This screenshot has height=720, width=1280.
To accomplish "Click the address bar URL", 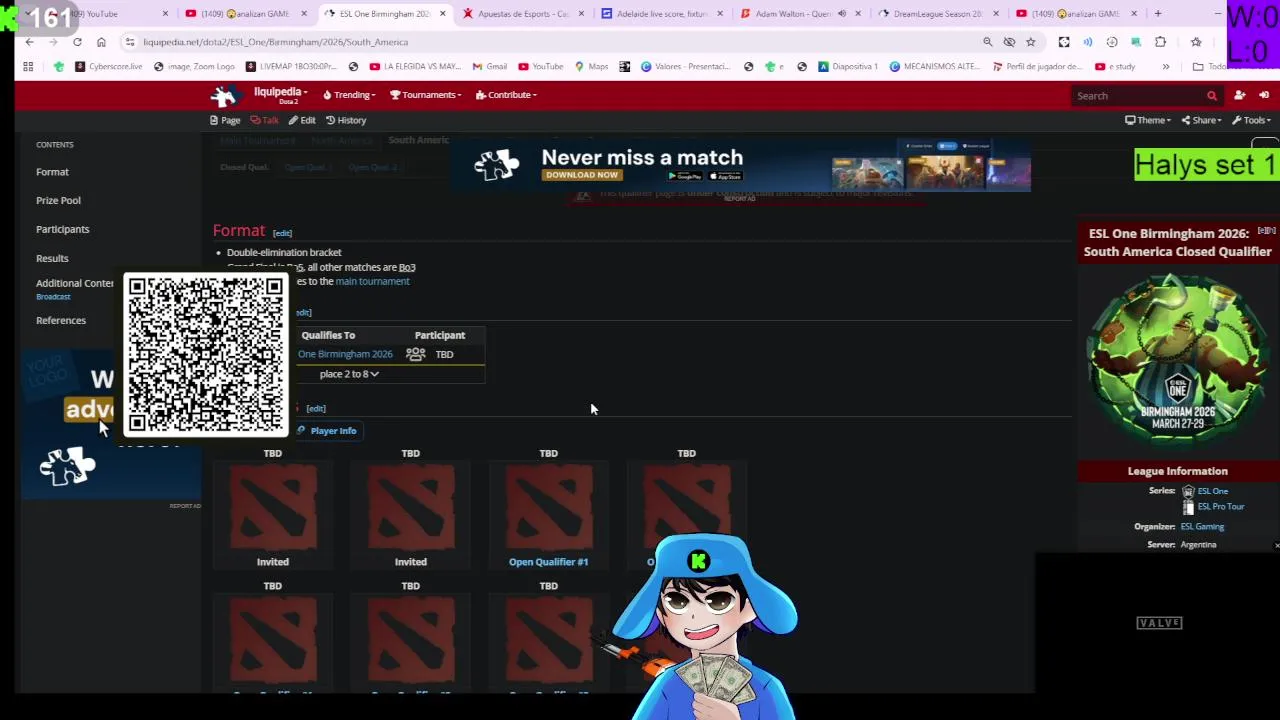I will [275, 42].
